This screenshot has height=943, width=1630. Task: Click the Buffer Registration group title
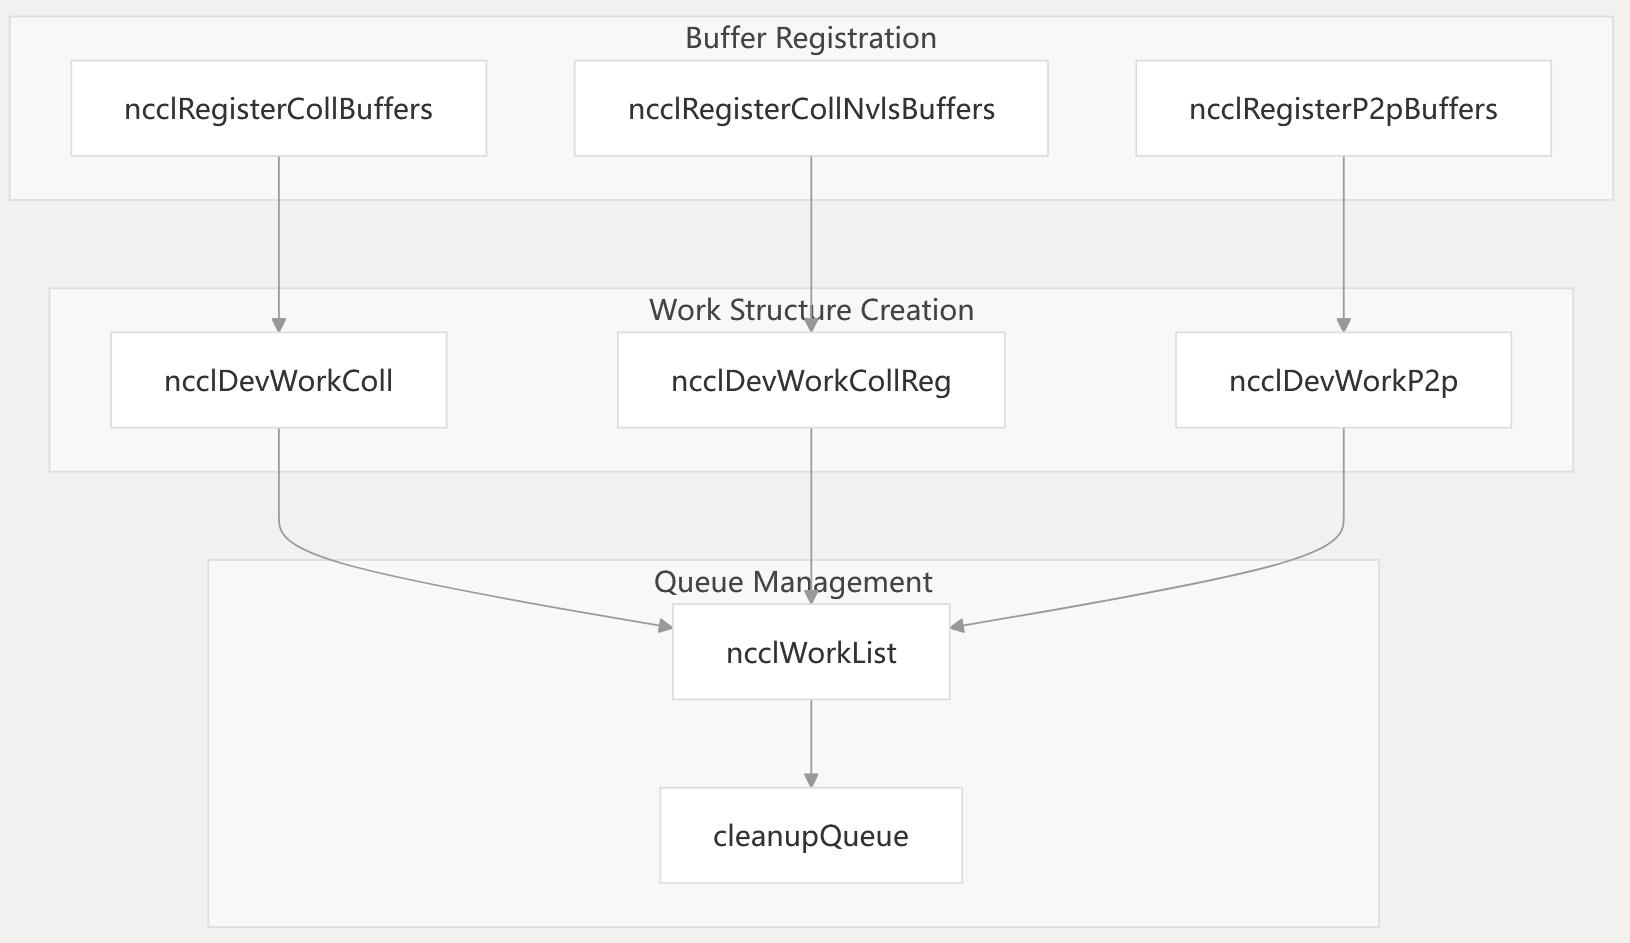tap(811, 38)
